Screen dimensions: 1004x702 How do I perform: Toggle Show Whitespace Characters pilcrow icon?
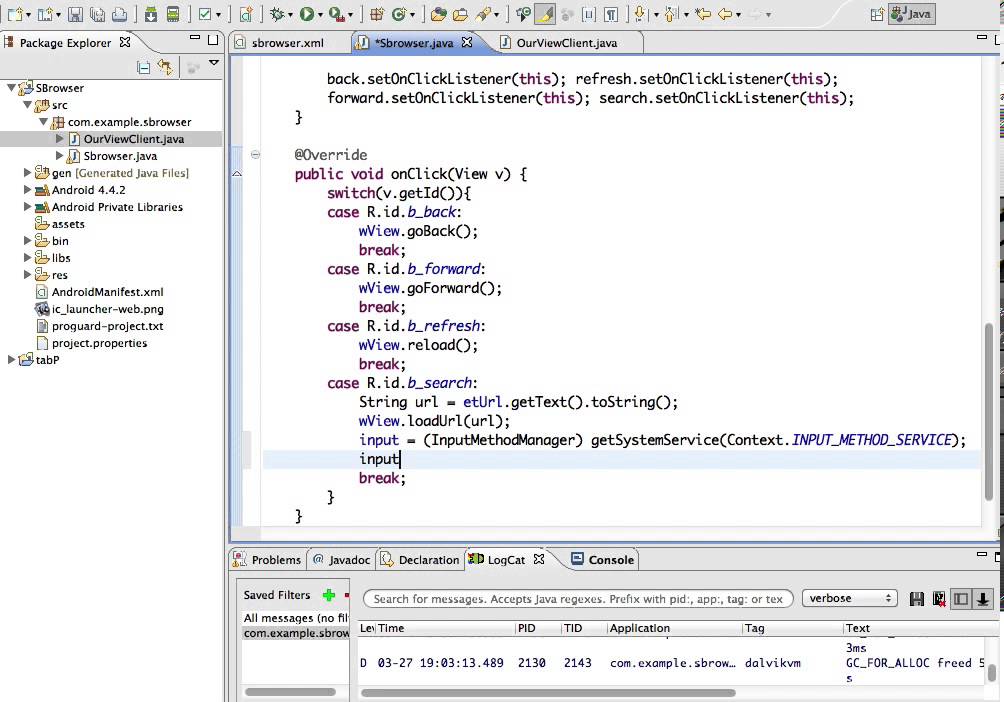tap(611, 14)
